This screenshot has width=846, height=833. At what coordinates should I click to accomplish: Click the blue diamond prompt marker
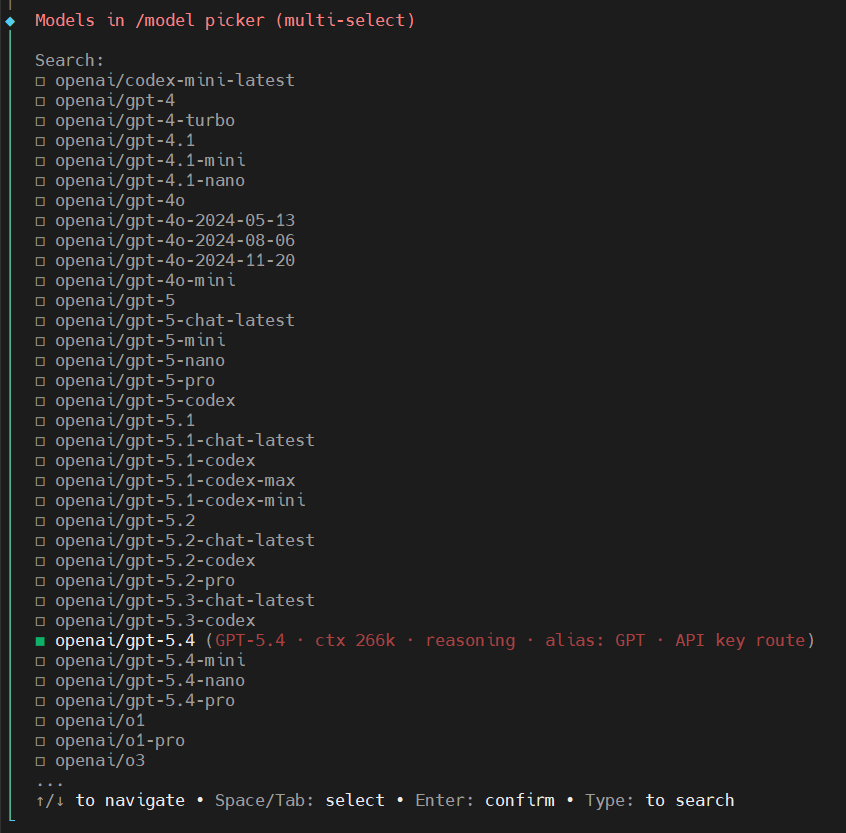[x=10, y=21]
